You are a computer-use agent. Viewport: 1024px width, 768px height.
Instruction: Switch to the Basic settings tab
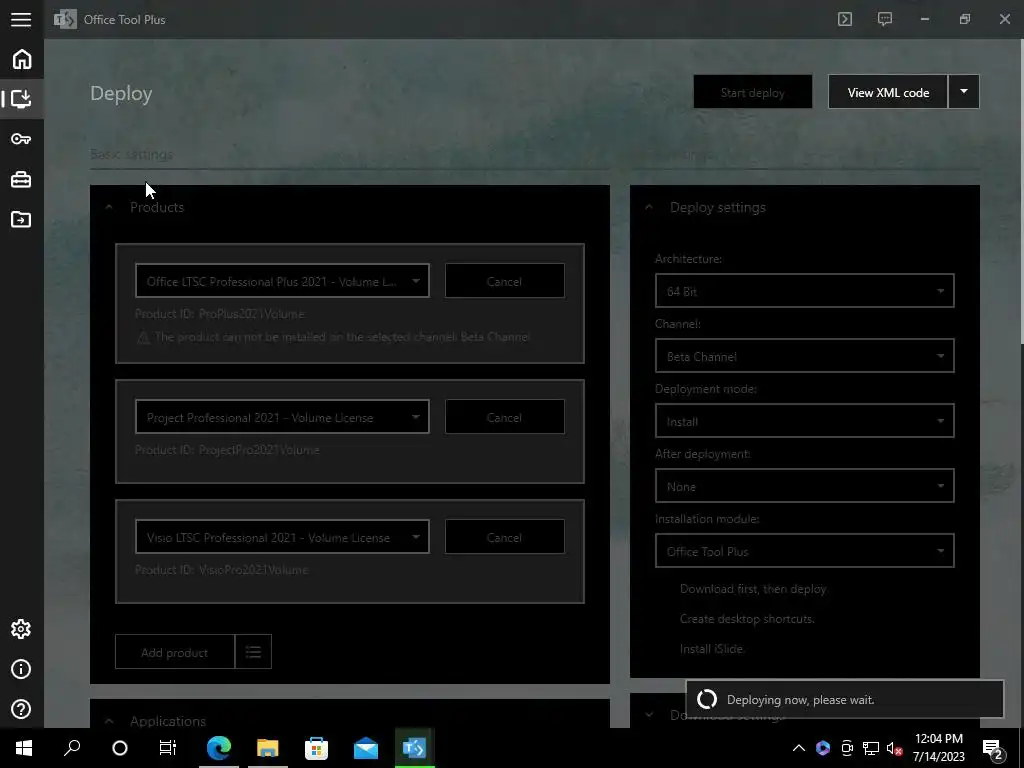[x=131, y=154]
